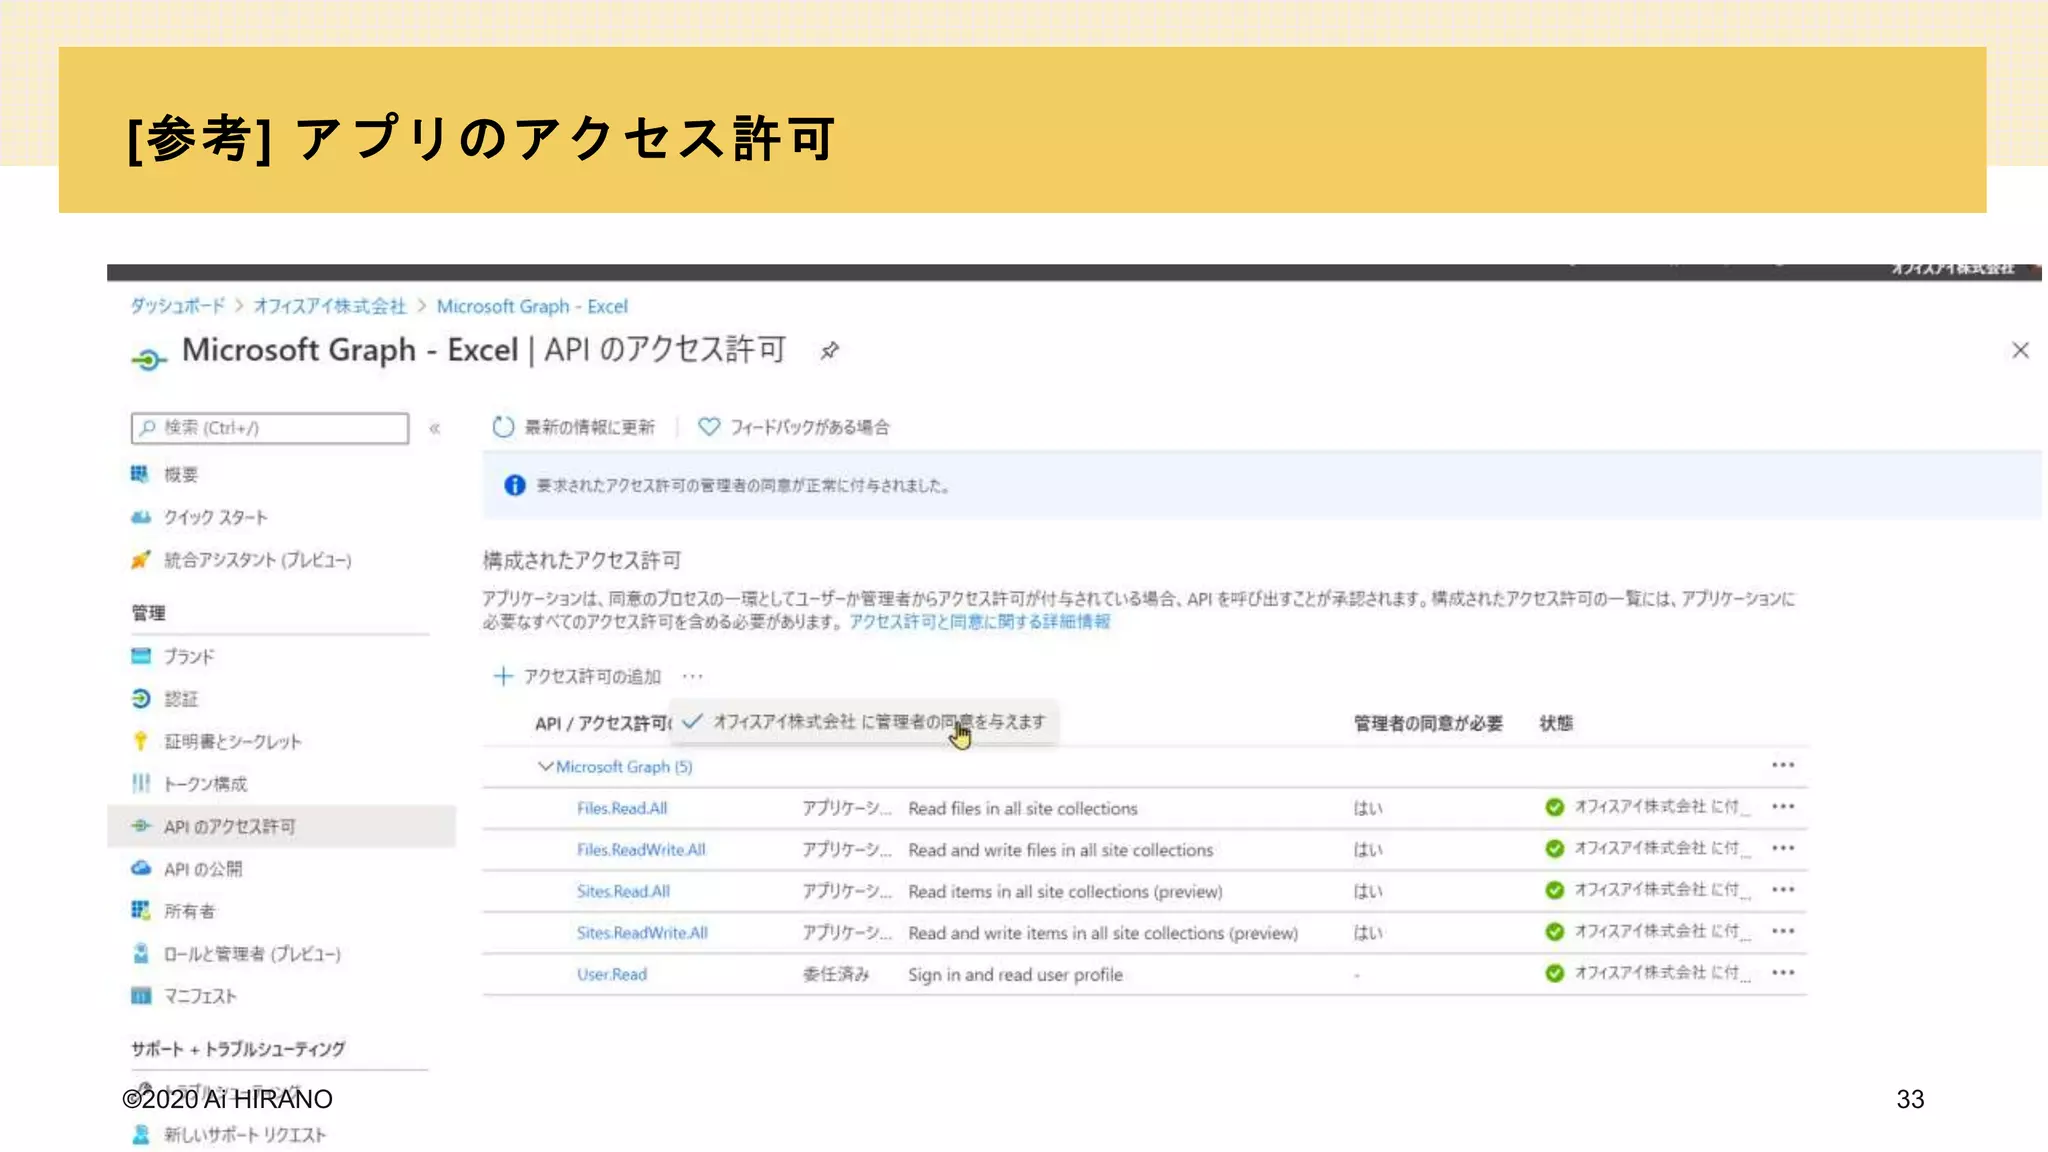The image size is (2048, 1152).
Task: Click フィードバックがある場合 feedback button label
Action: click(809, 427)
